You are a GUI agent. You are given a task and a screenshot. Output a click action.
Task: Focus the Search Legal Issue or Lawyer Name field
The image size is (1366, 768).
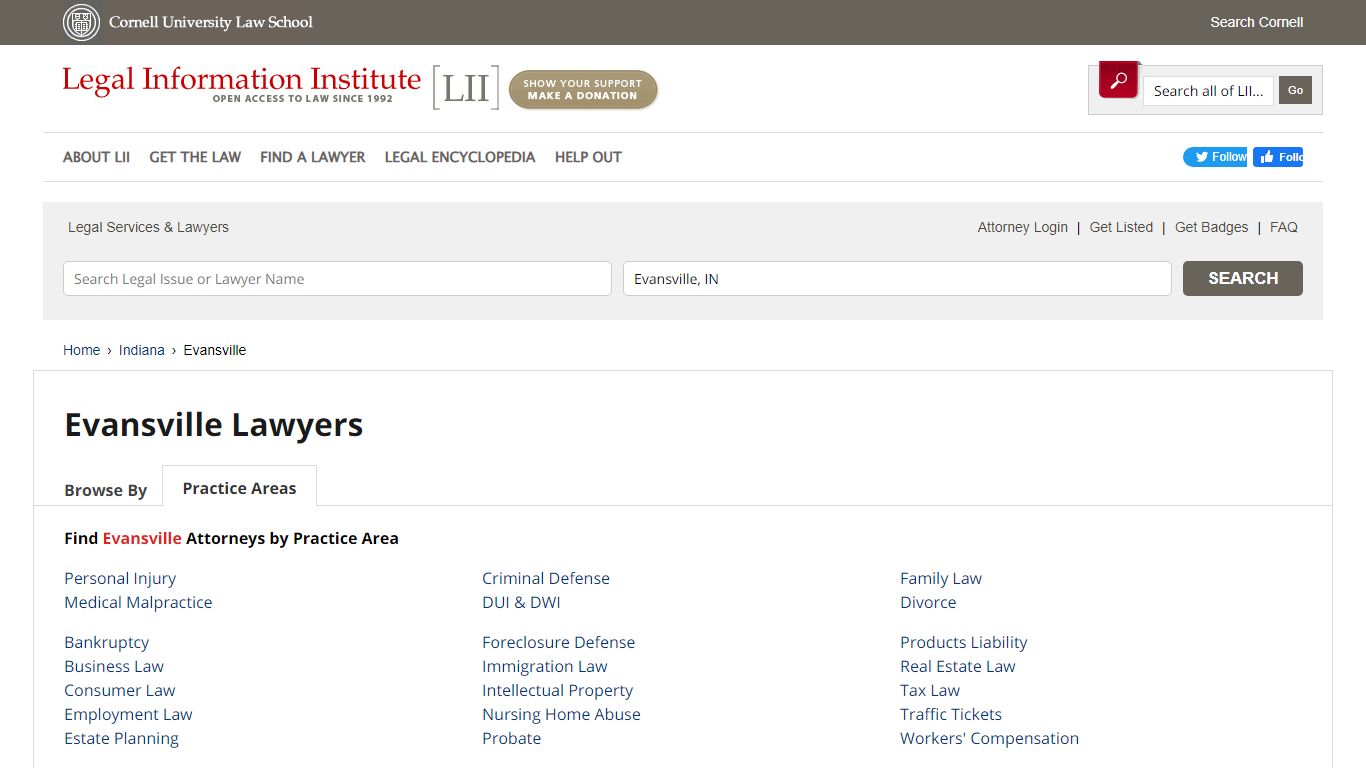point(337,279)
